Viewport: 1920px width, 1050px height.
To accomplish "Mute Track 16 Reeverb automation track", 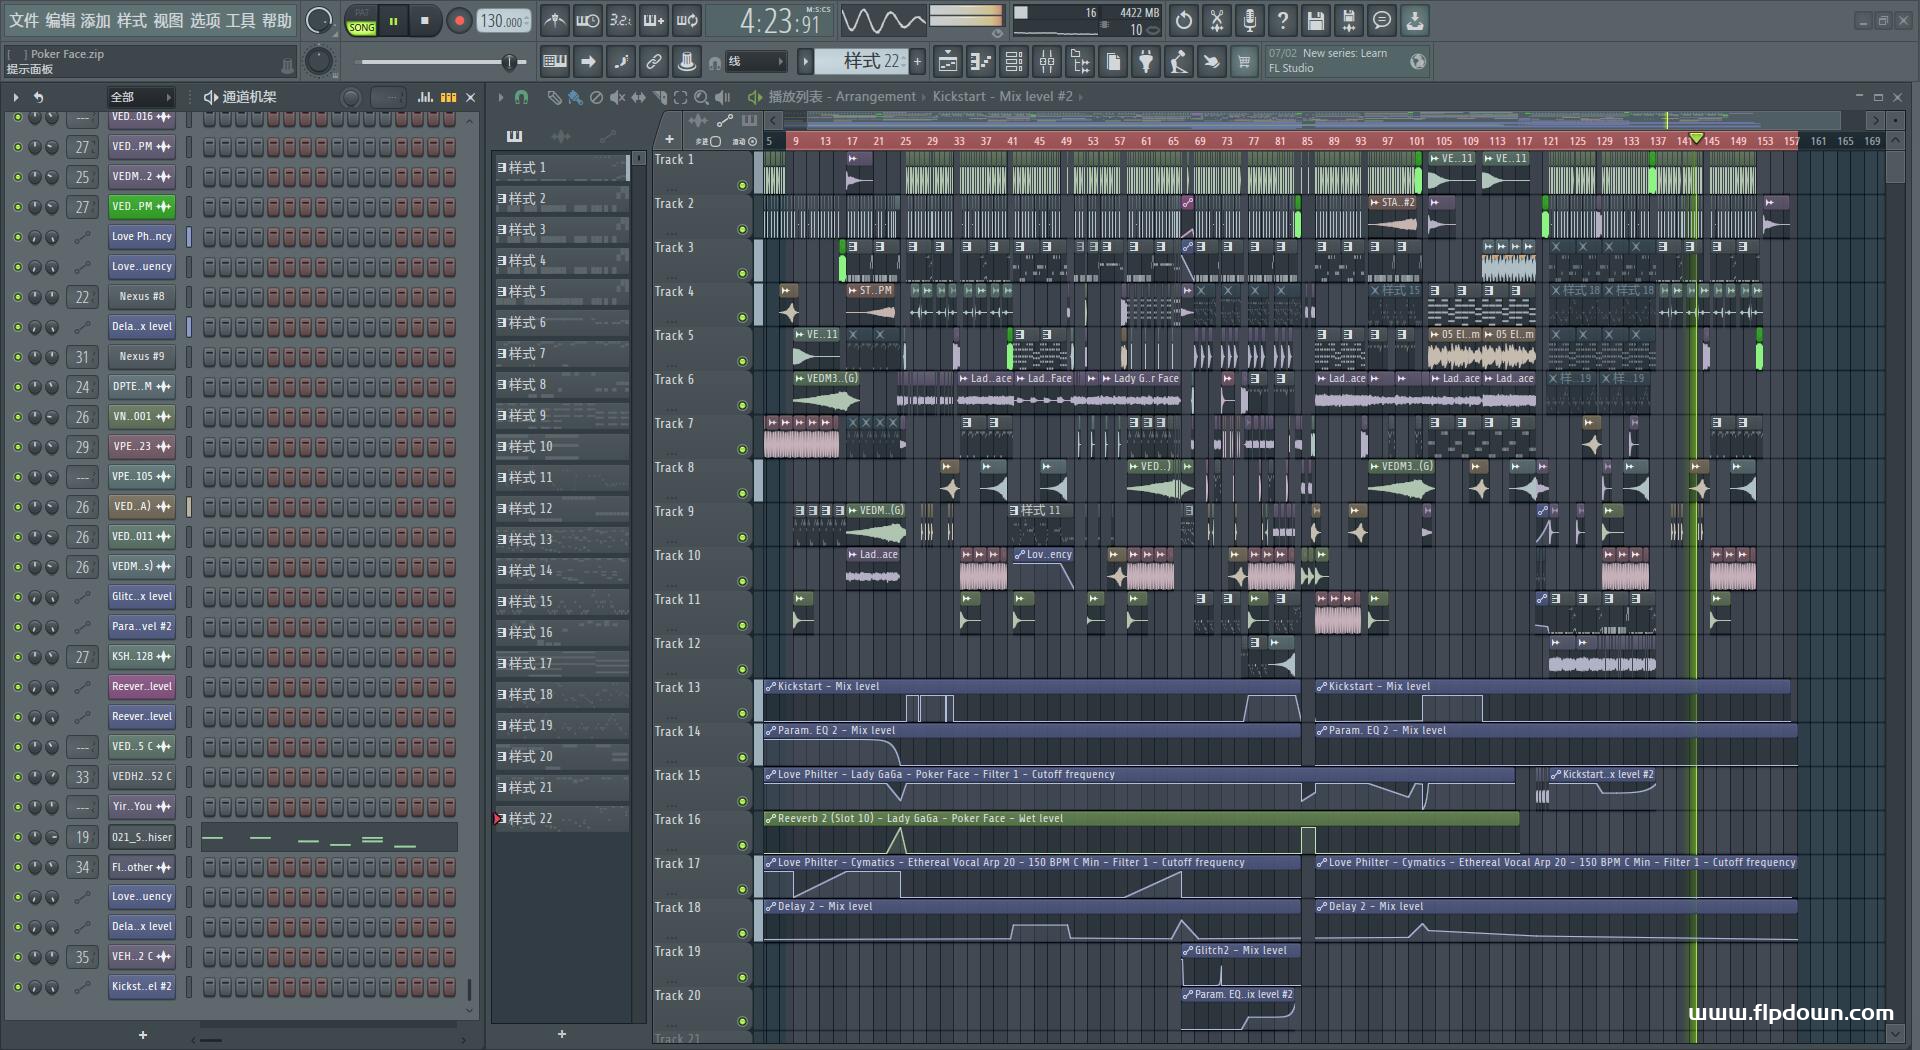I will point(742,845).
